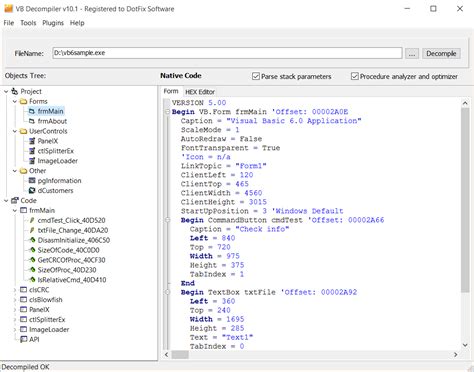Click the horizontal scroll right arrow
474x372 pixels.
coord(456,355)
